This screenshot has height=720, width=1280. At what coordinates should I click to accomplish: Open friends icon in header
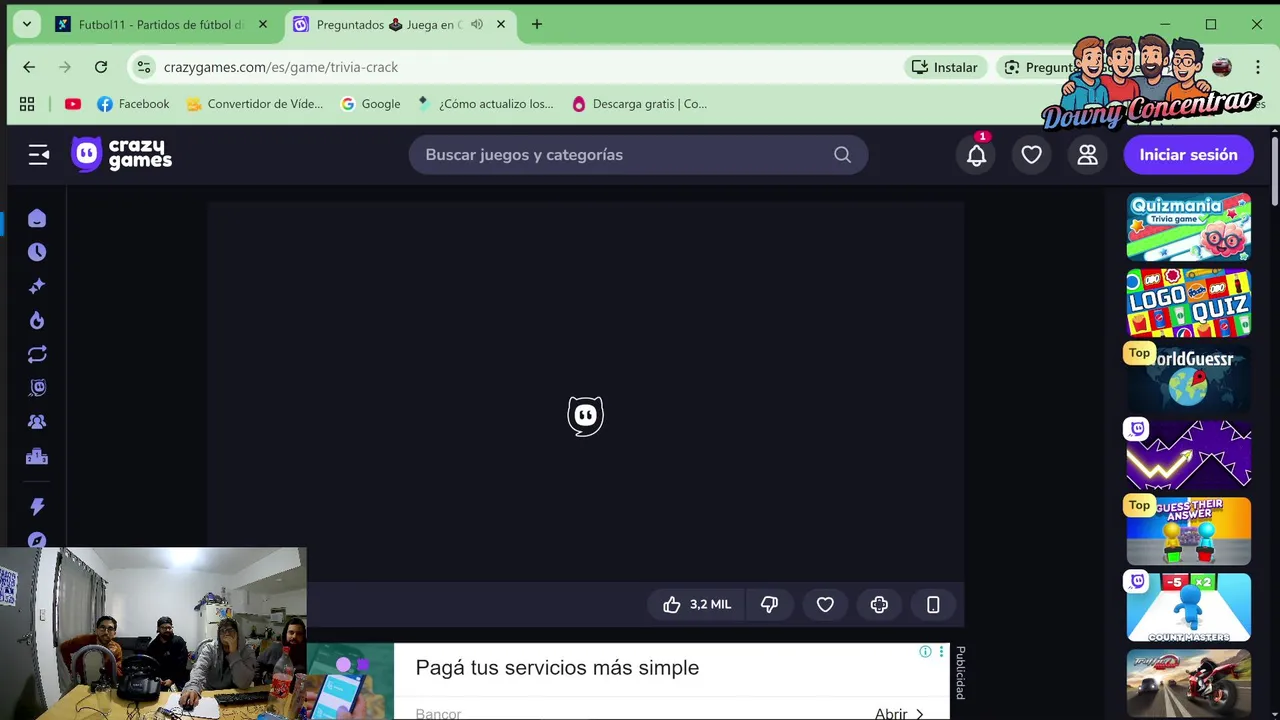coord(1087,155)
